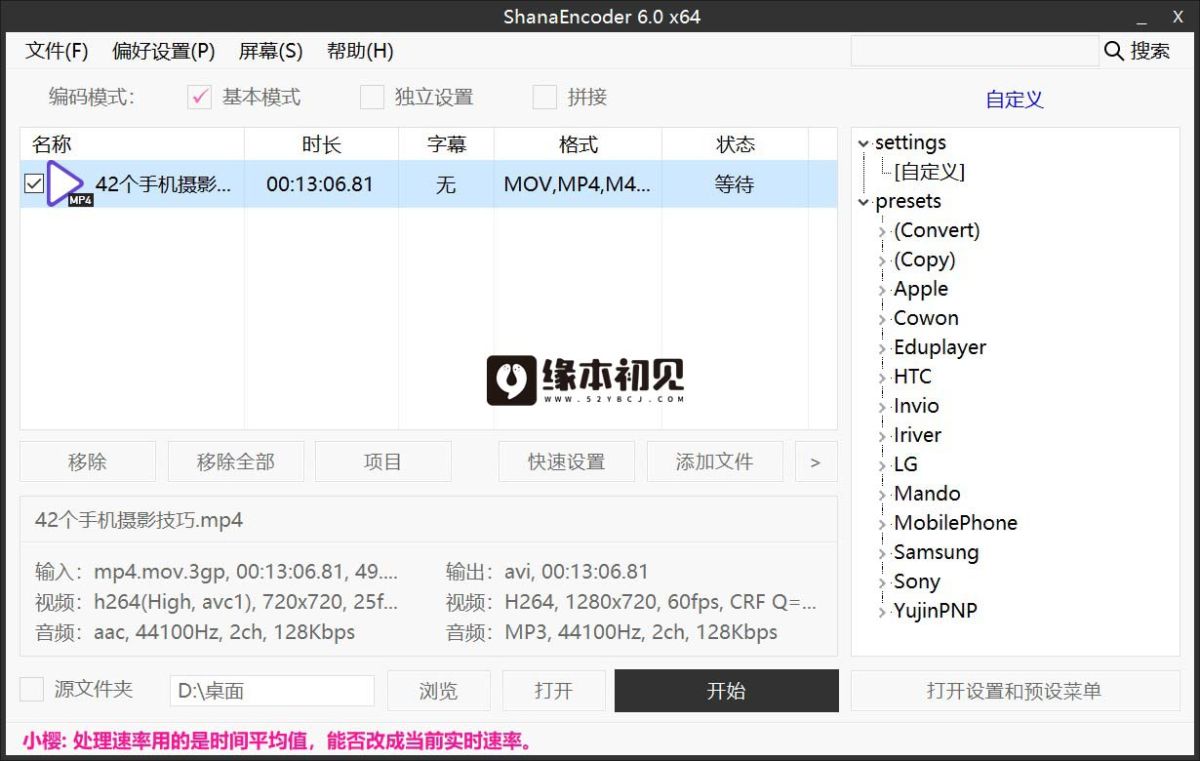Select the (Copy) preset label

pos(925,260)
